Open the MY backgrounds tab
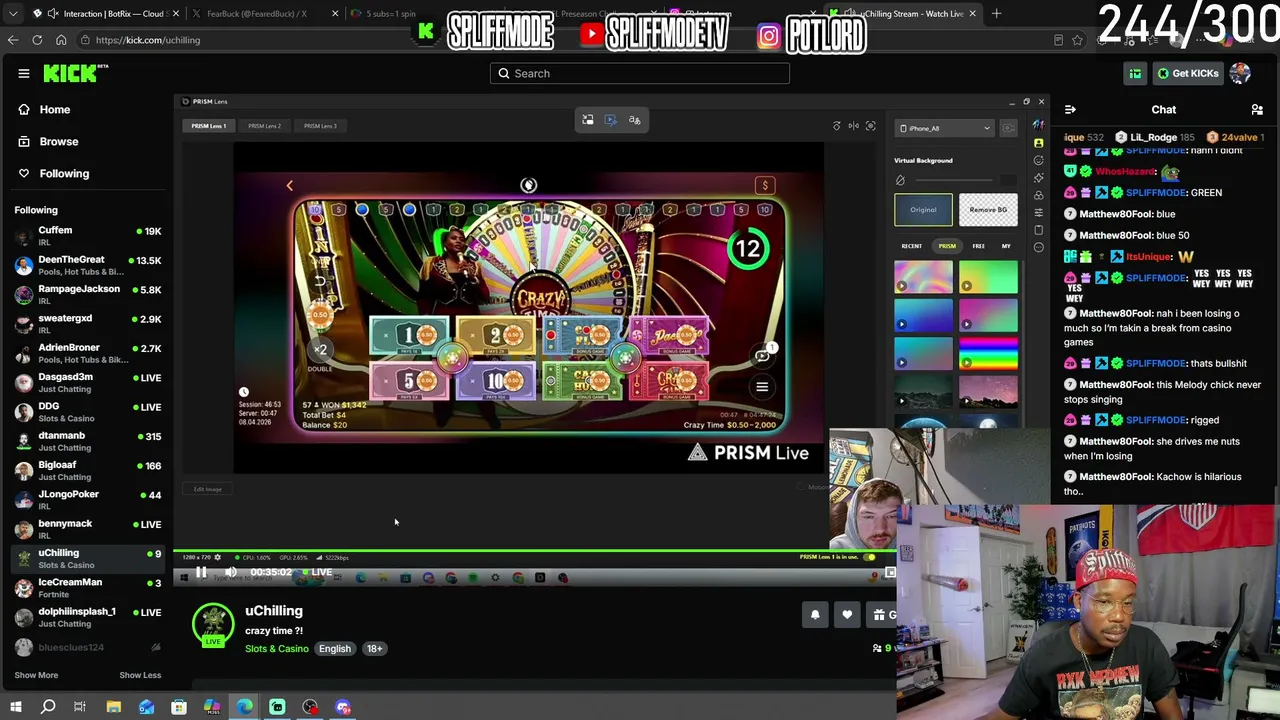Image resolution: width=1280 pixels, height=720 pixels. (x=1006, y=246)
